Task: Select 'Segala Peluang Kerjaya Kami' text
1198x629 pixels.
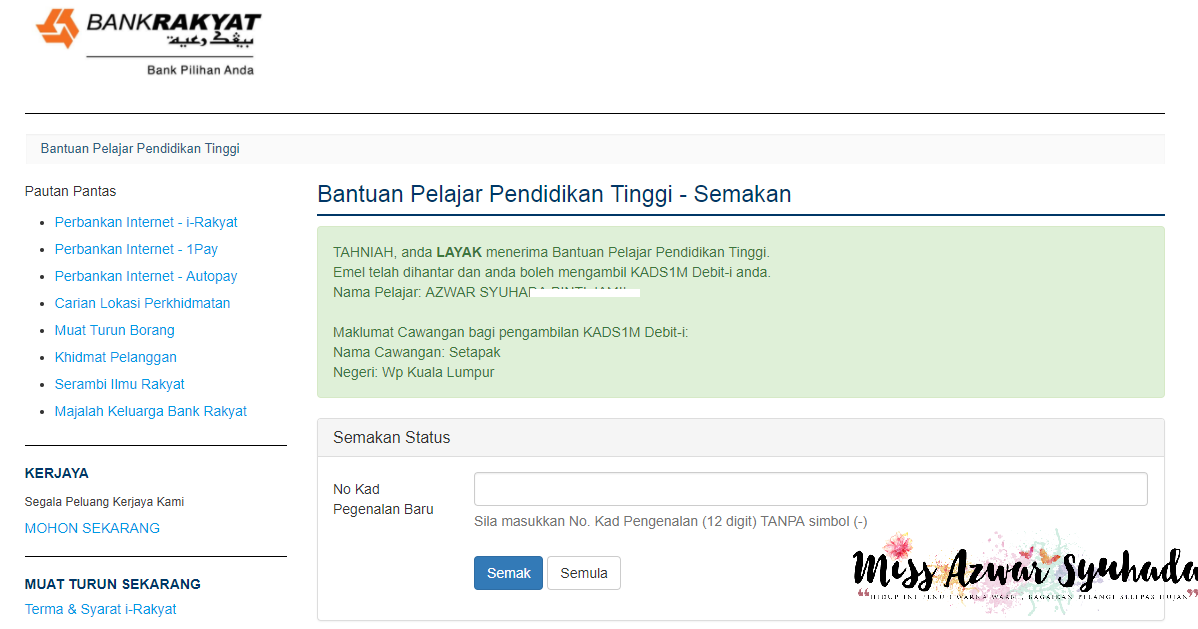Action: coord(104,502)
